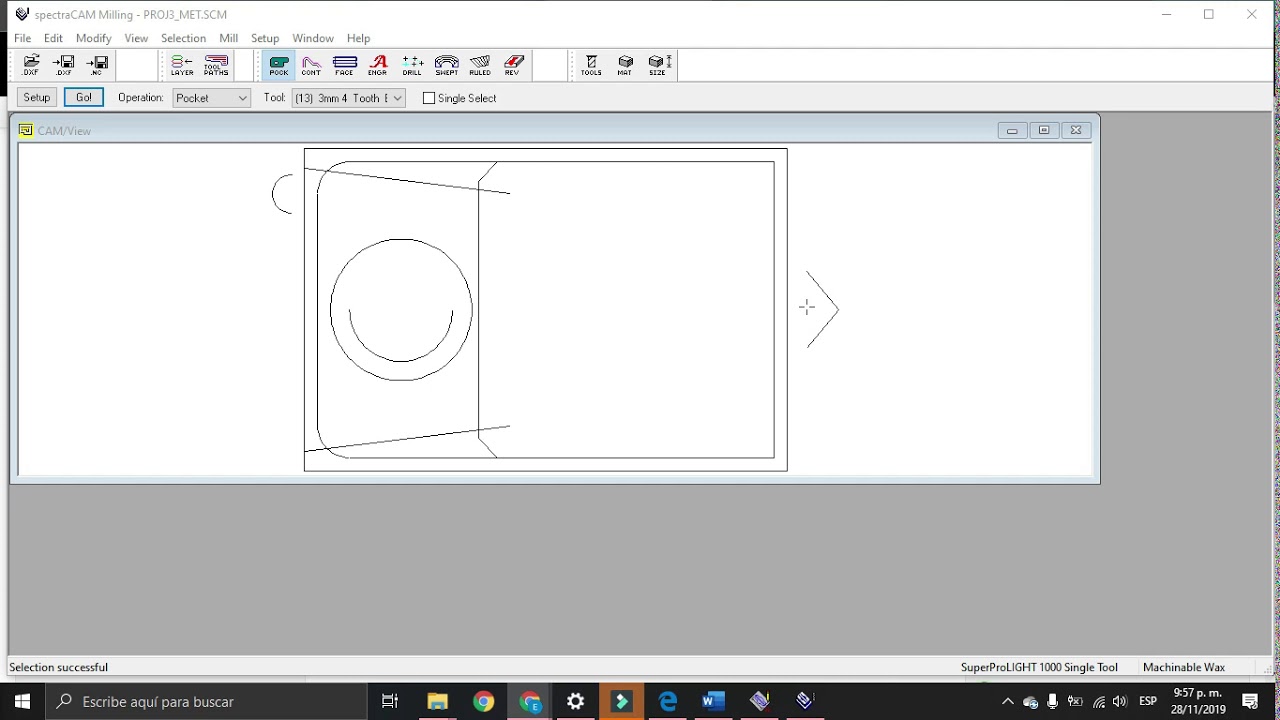
Task: Open Microsoft Edge from the taskbar
Action: click(668, 702)
